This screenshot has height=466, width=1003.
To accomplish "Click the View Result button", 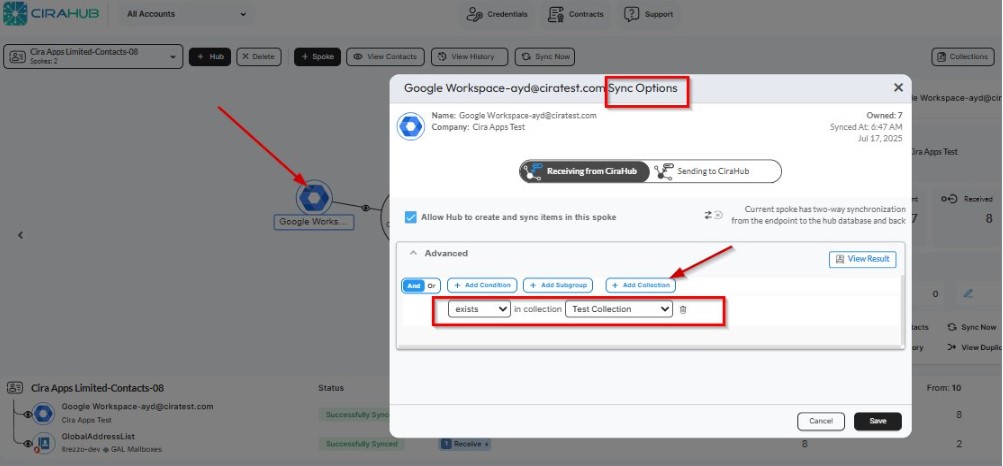I will pos(863,259).
